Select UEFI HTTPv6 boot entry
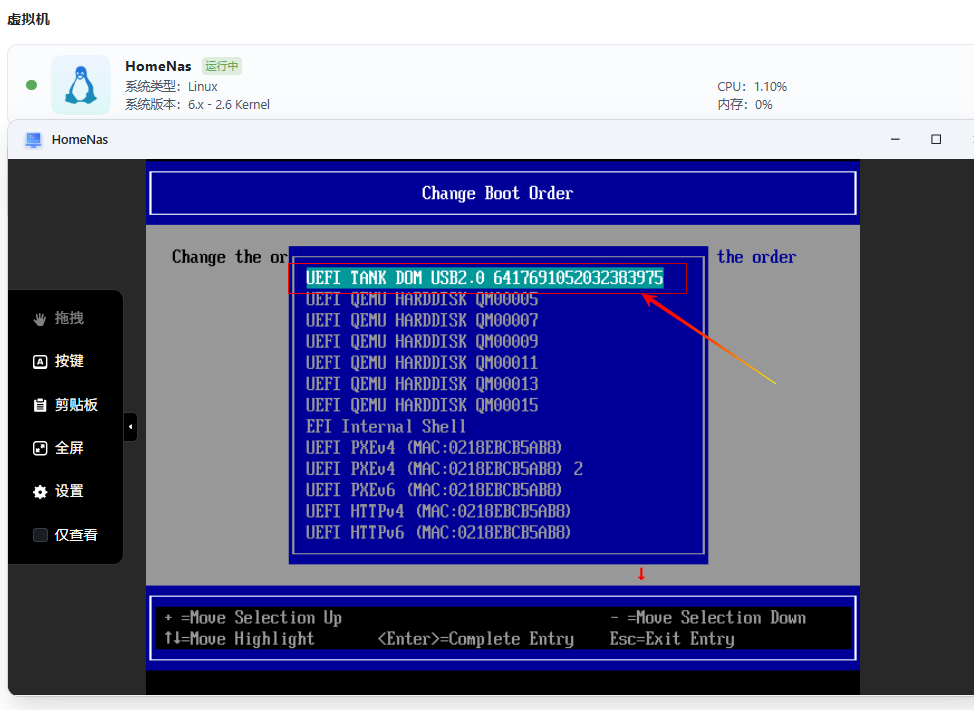This screenshot has width=974, height=710. pos(438,532)
